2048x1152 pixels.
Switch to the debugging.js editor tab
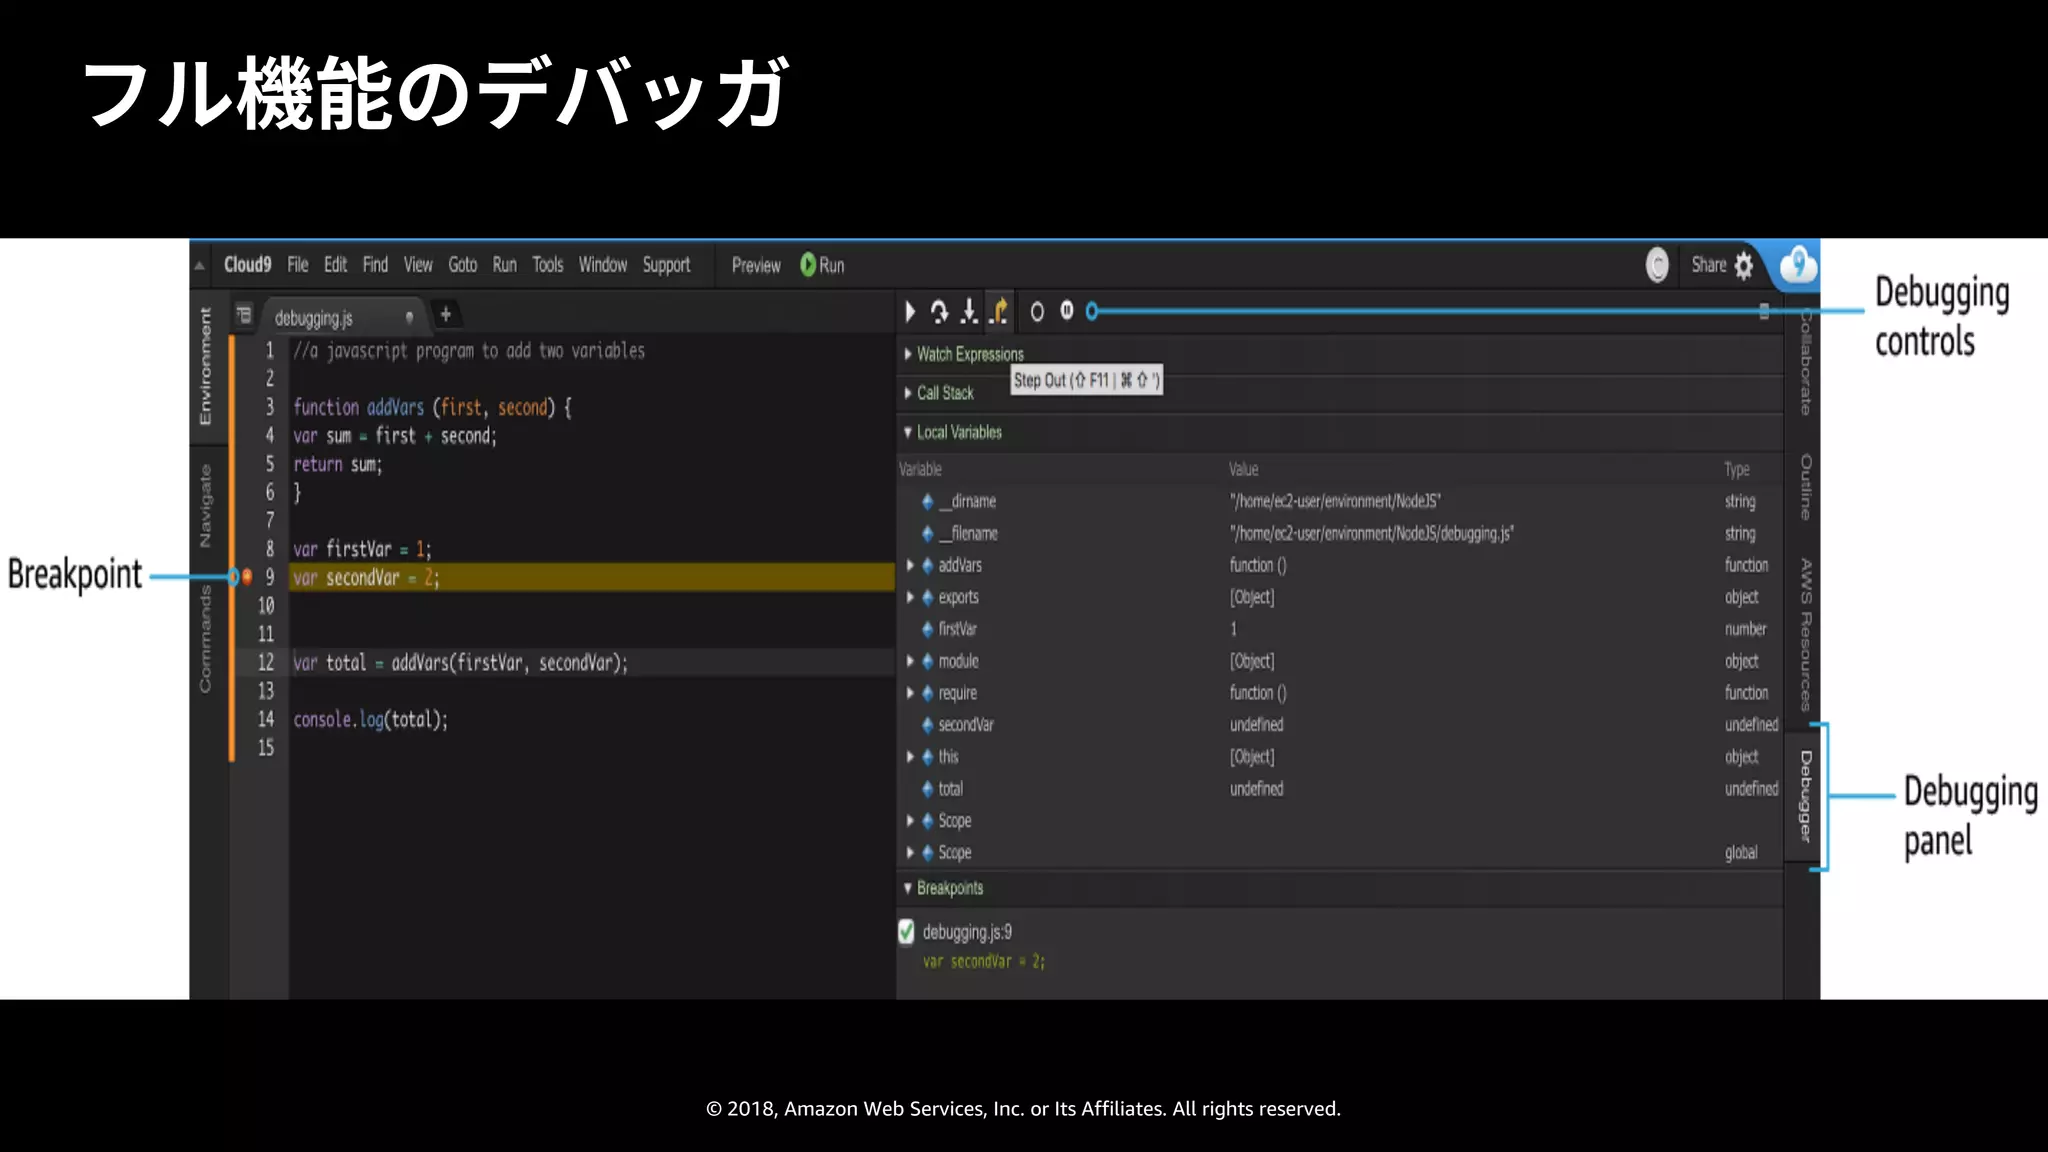(314, 318)
